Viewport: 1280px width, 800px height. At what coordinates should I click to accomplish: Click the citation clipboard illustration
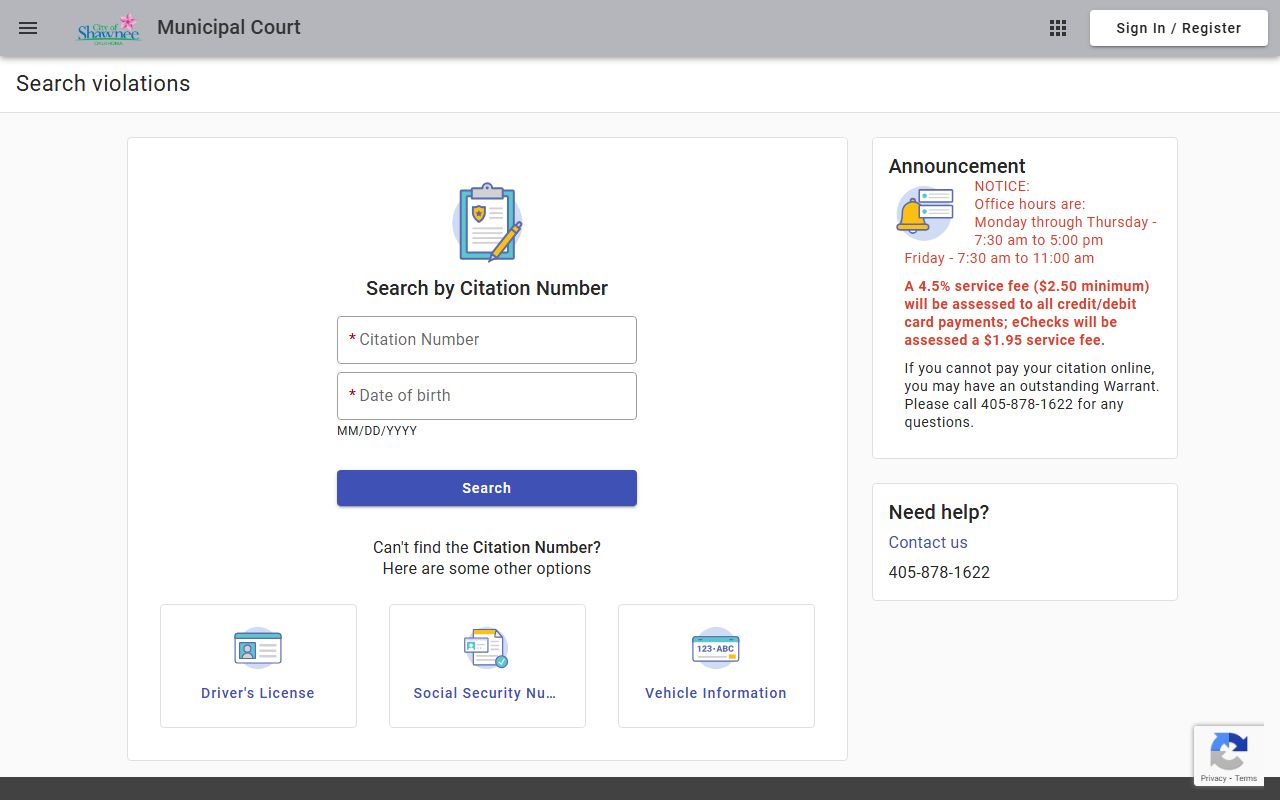(487, 222)
